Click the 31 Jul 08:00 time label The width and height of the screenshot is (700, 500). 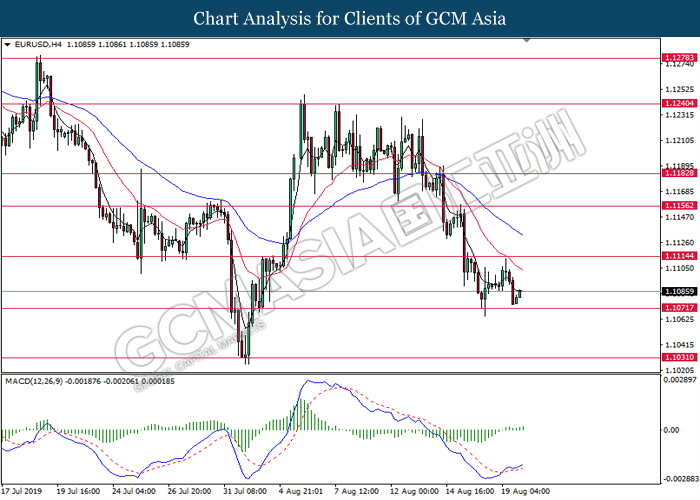coord(245,491)
